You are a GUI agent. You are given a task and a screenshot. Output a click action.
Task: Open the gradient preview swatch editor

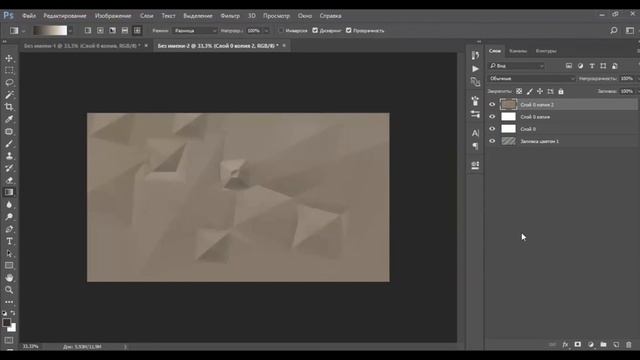pyautogui.click(x=50, y=31)
